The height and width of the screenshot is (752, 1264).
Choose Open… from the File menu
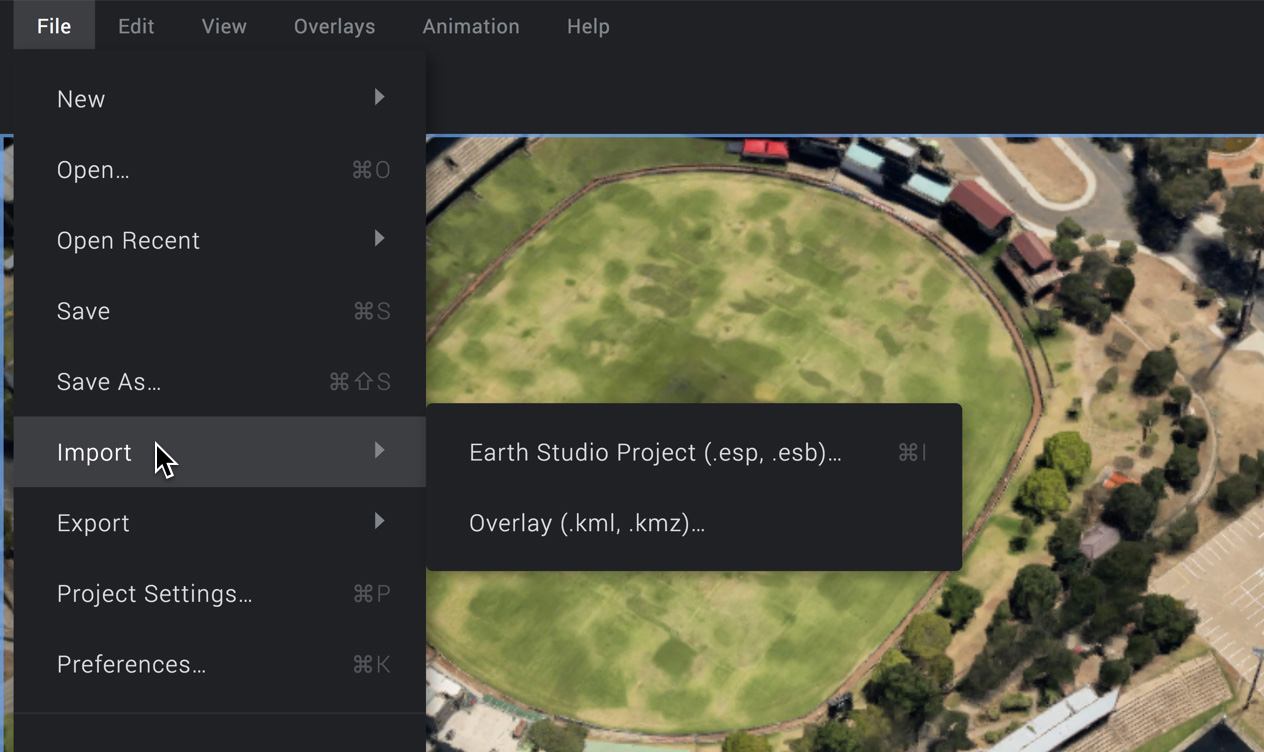click(x=93, y=170)
